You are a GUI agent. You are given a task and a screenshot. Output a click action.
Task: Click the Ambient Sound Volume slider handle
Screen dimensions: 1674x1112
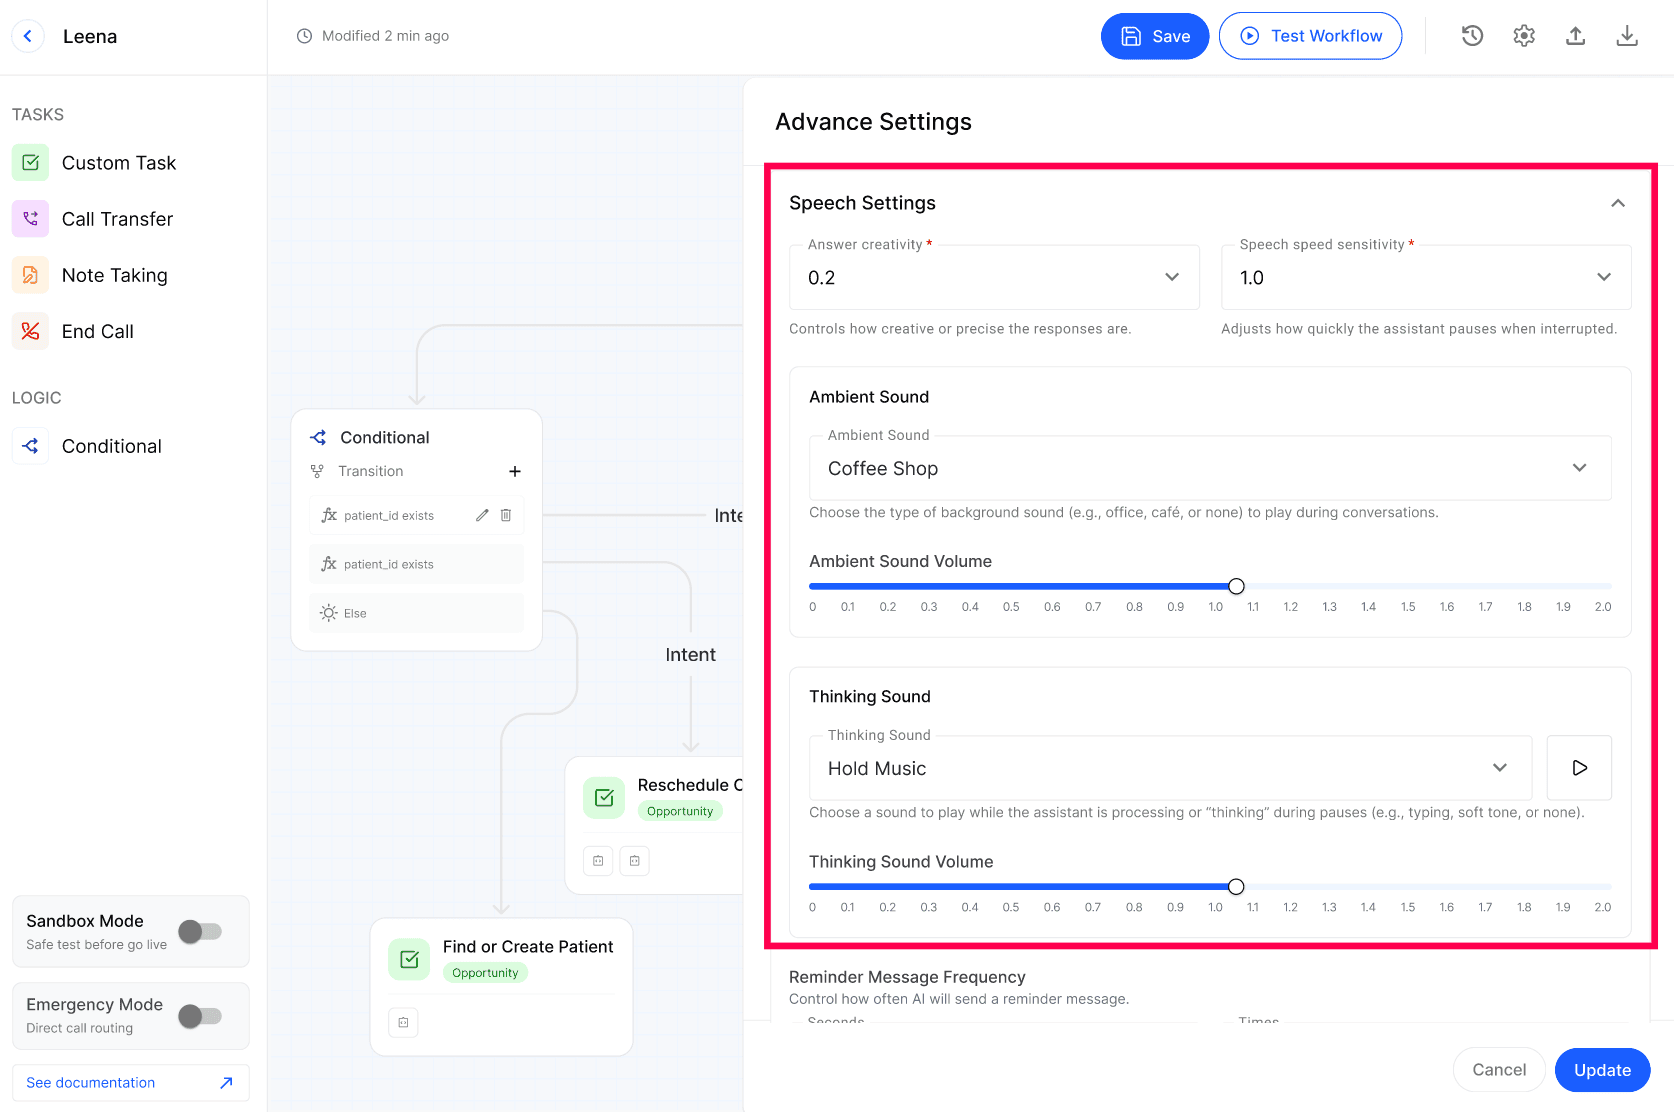[1236, 586]
